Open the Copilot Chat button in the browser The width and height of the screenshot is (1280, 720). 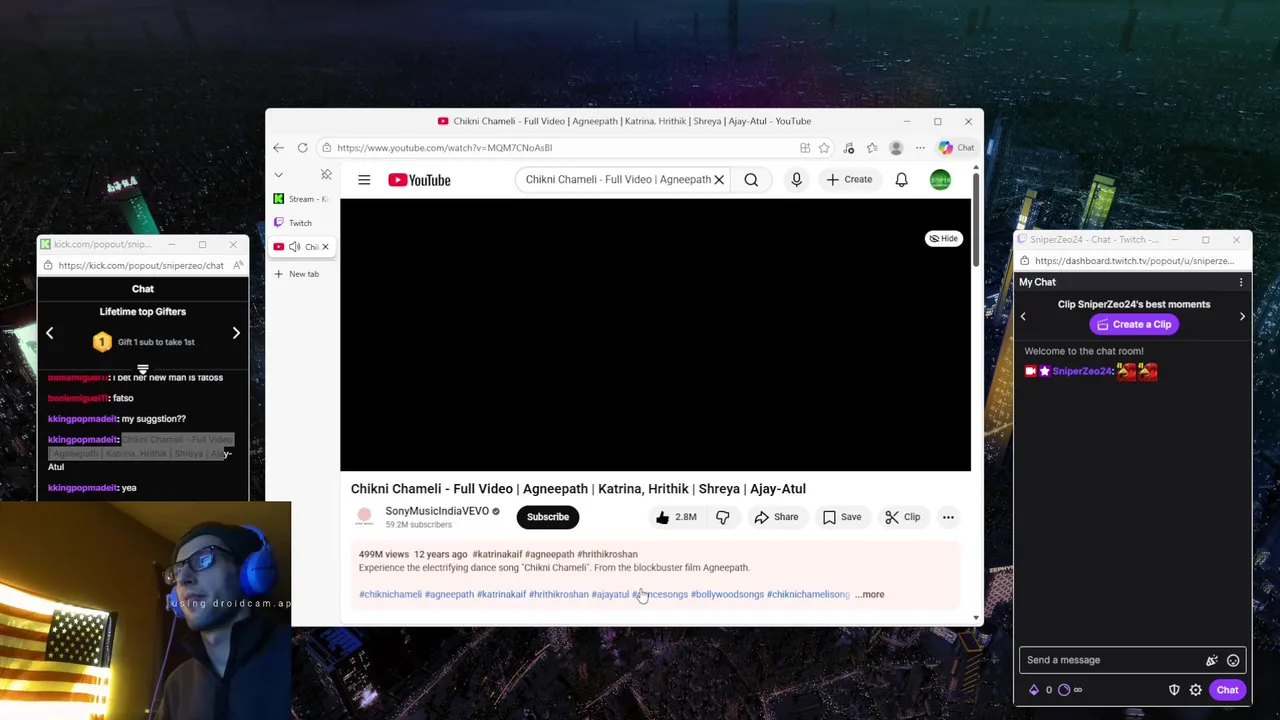click(956, 148)
